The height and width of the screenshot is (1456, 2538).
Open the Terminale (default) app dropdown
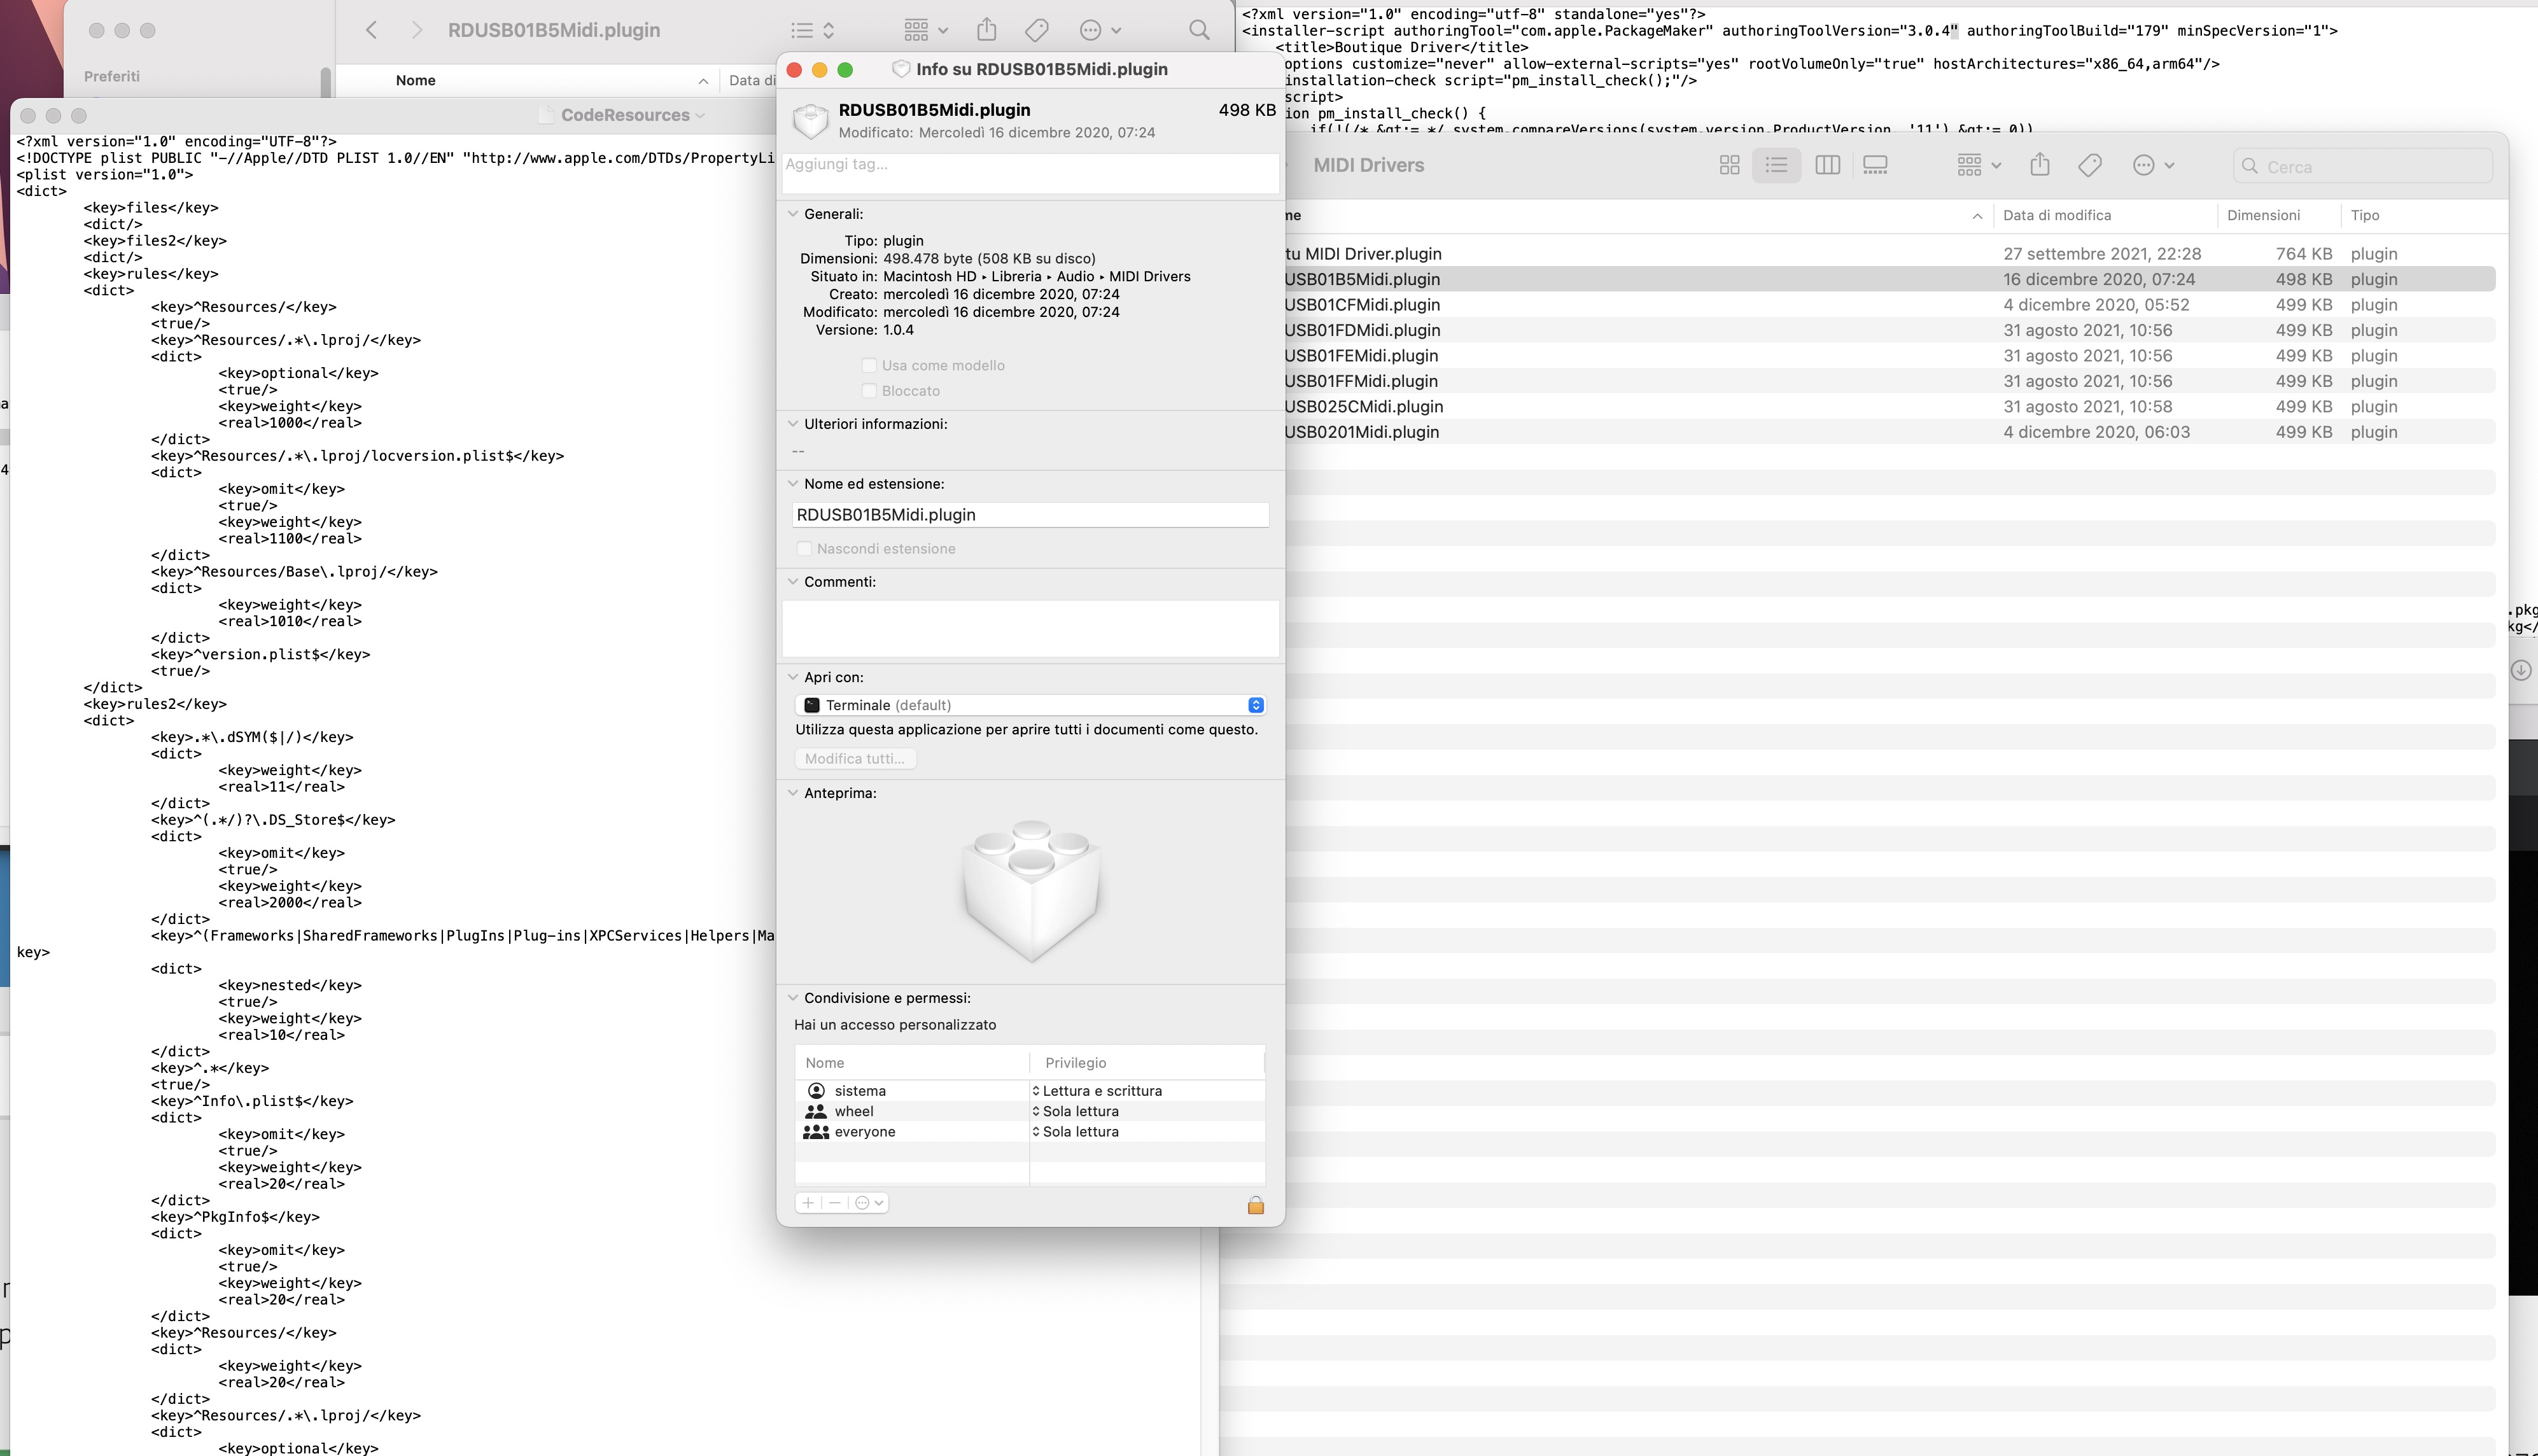pyautogui.click(x=1030, y=705)
